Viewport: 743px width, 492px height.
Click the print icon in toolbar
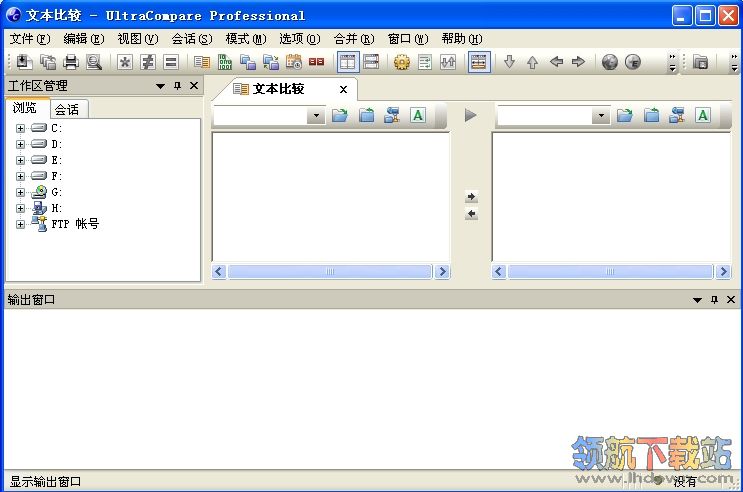point(71,62)
